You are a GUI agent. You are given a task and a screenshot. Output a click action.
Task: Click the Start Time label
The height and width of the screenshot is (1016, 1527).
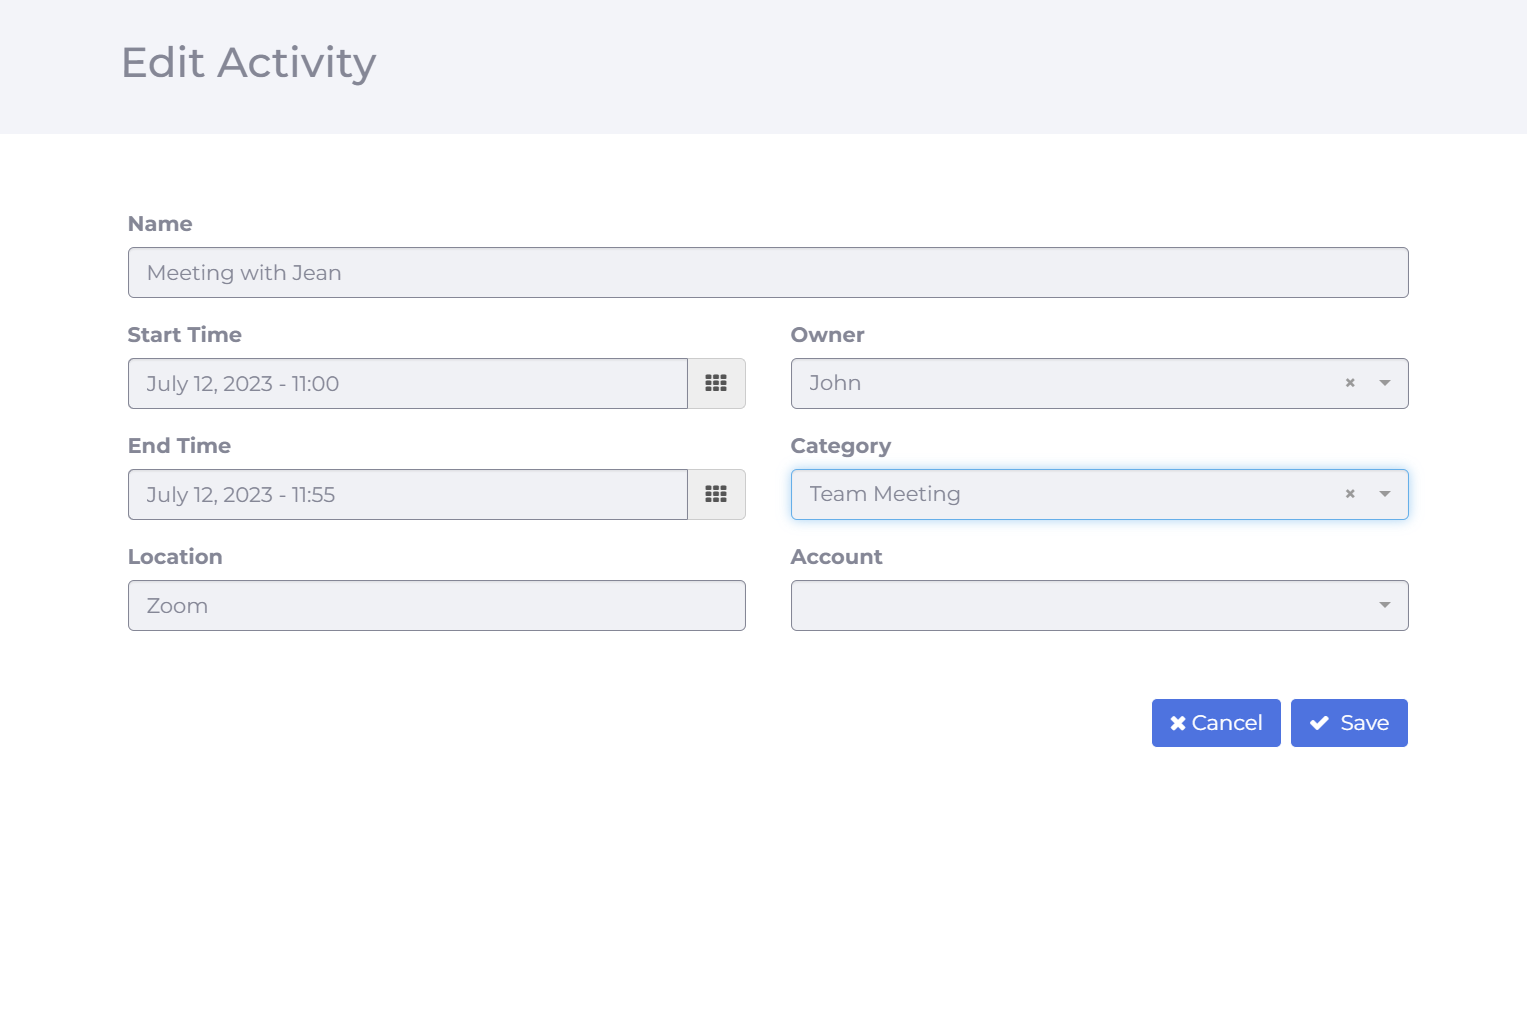(x=185, y=335)
